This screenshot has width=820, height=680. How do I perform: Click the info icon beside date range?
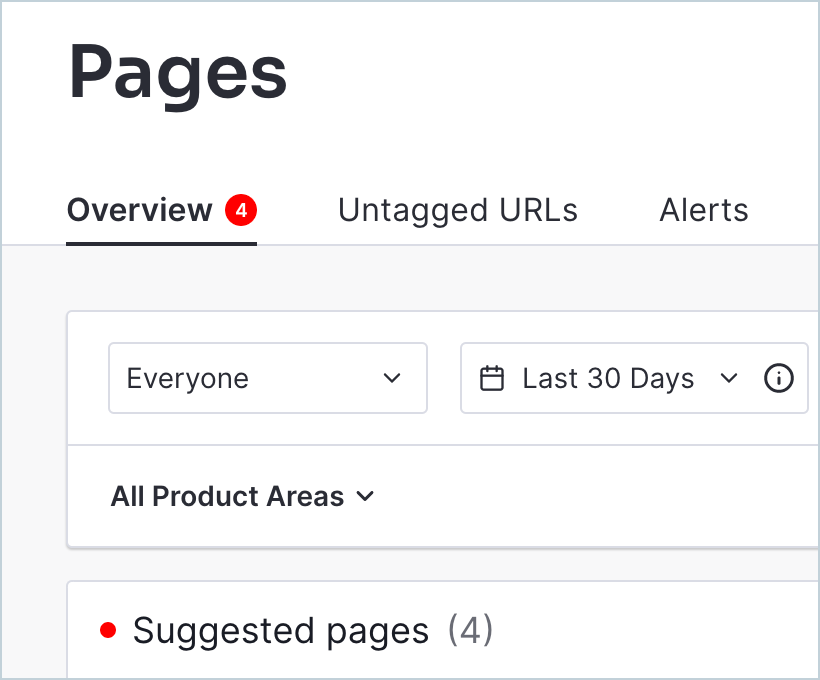tap(778, 379)
